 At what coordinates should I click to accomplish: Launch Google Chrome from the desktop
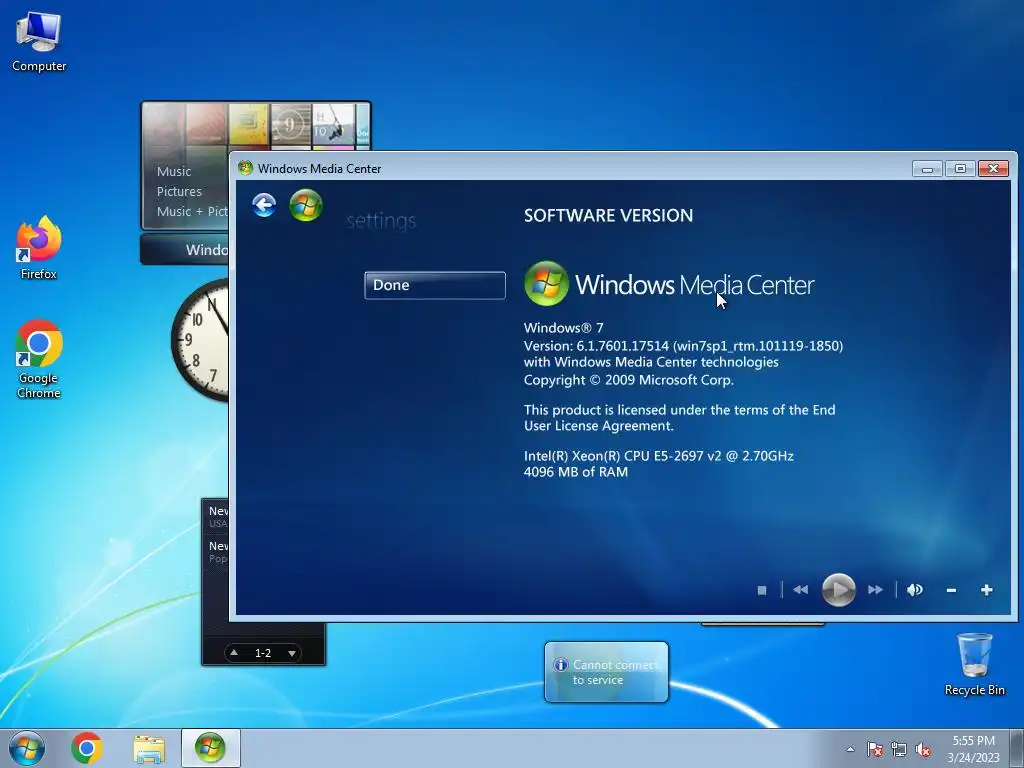tap(39, 359)
